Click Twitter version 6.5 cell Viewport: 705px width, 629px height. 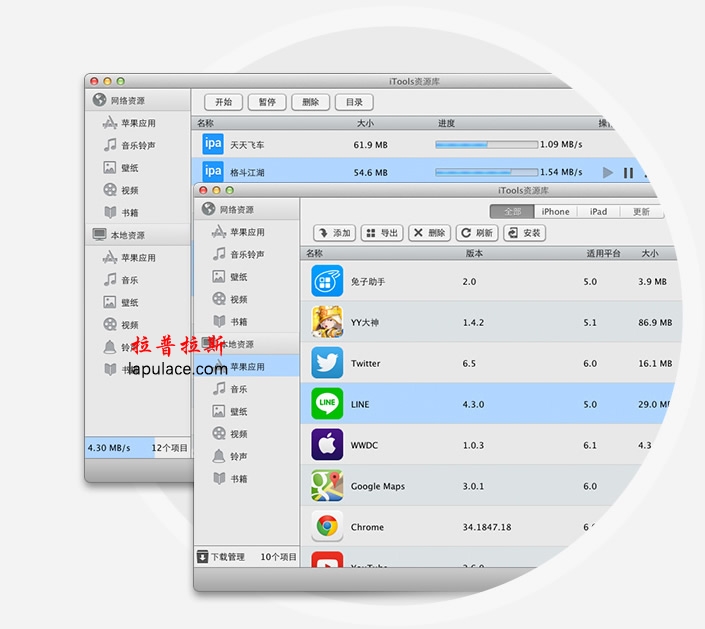[469, 363]
